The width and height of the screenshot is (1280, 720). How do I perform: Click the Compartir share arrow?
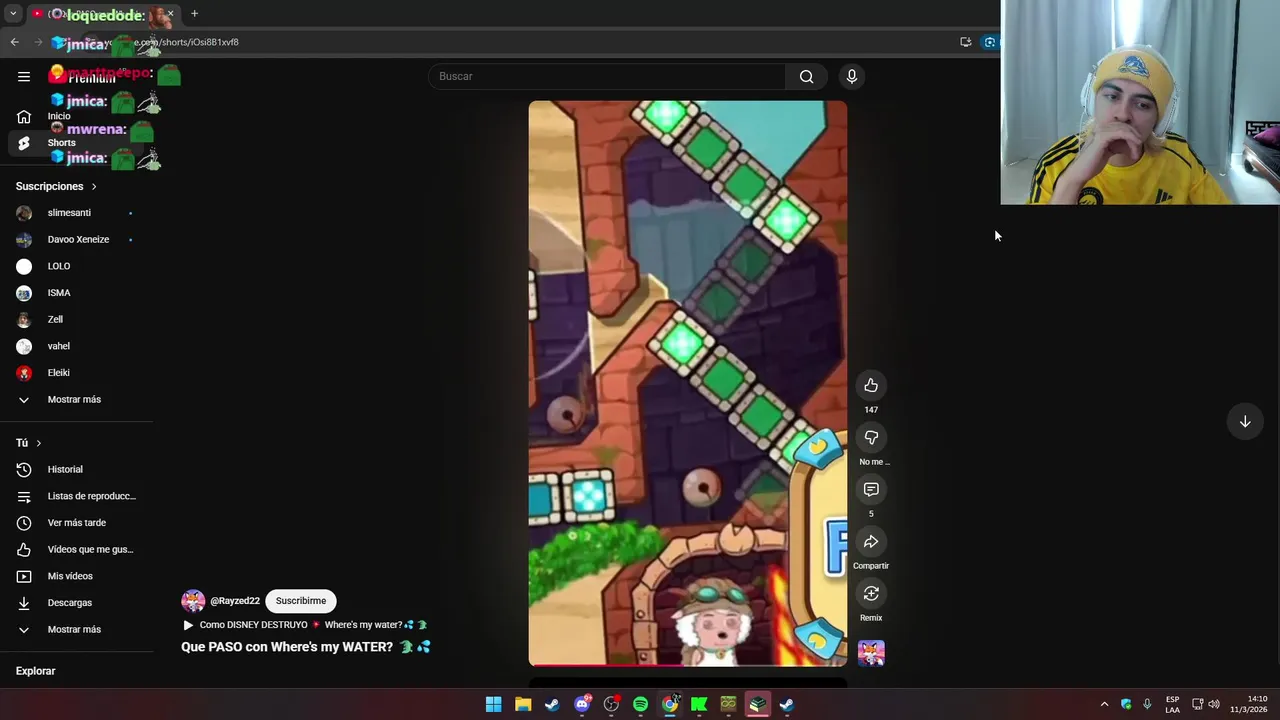(871, 541)
